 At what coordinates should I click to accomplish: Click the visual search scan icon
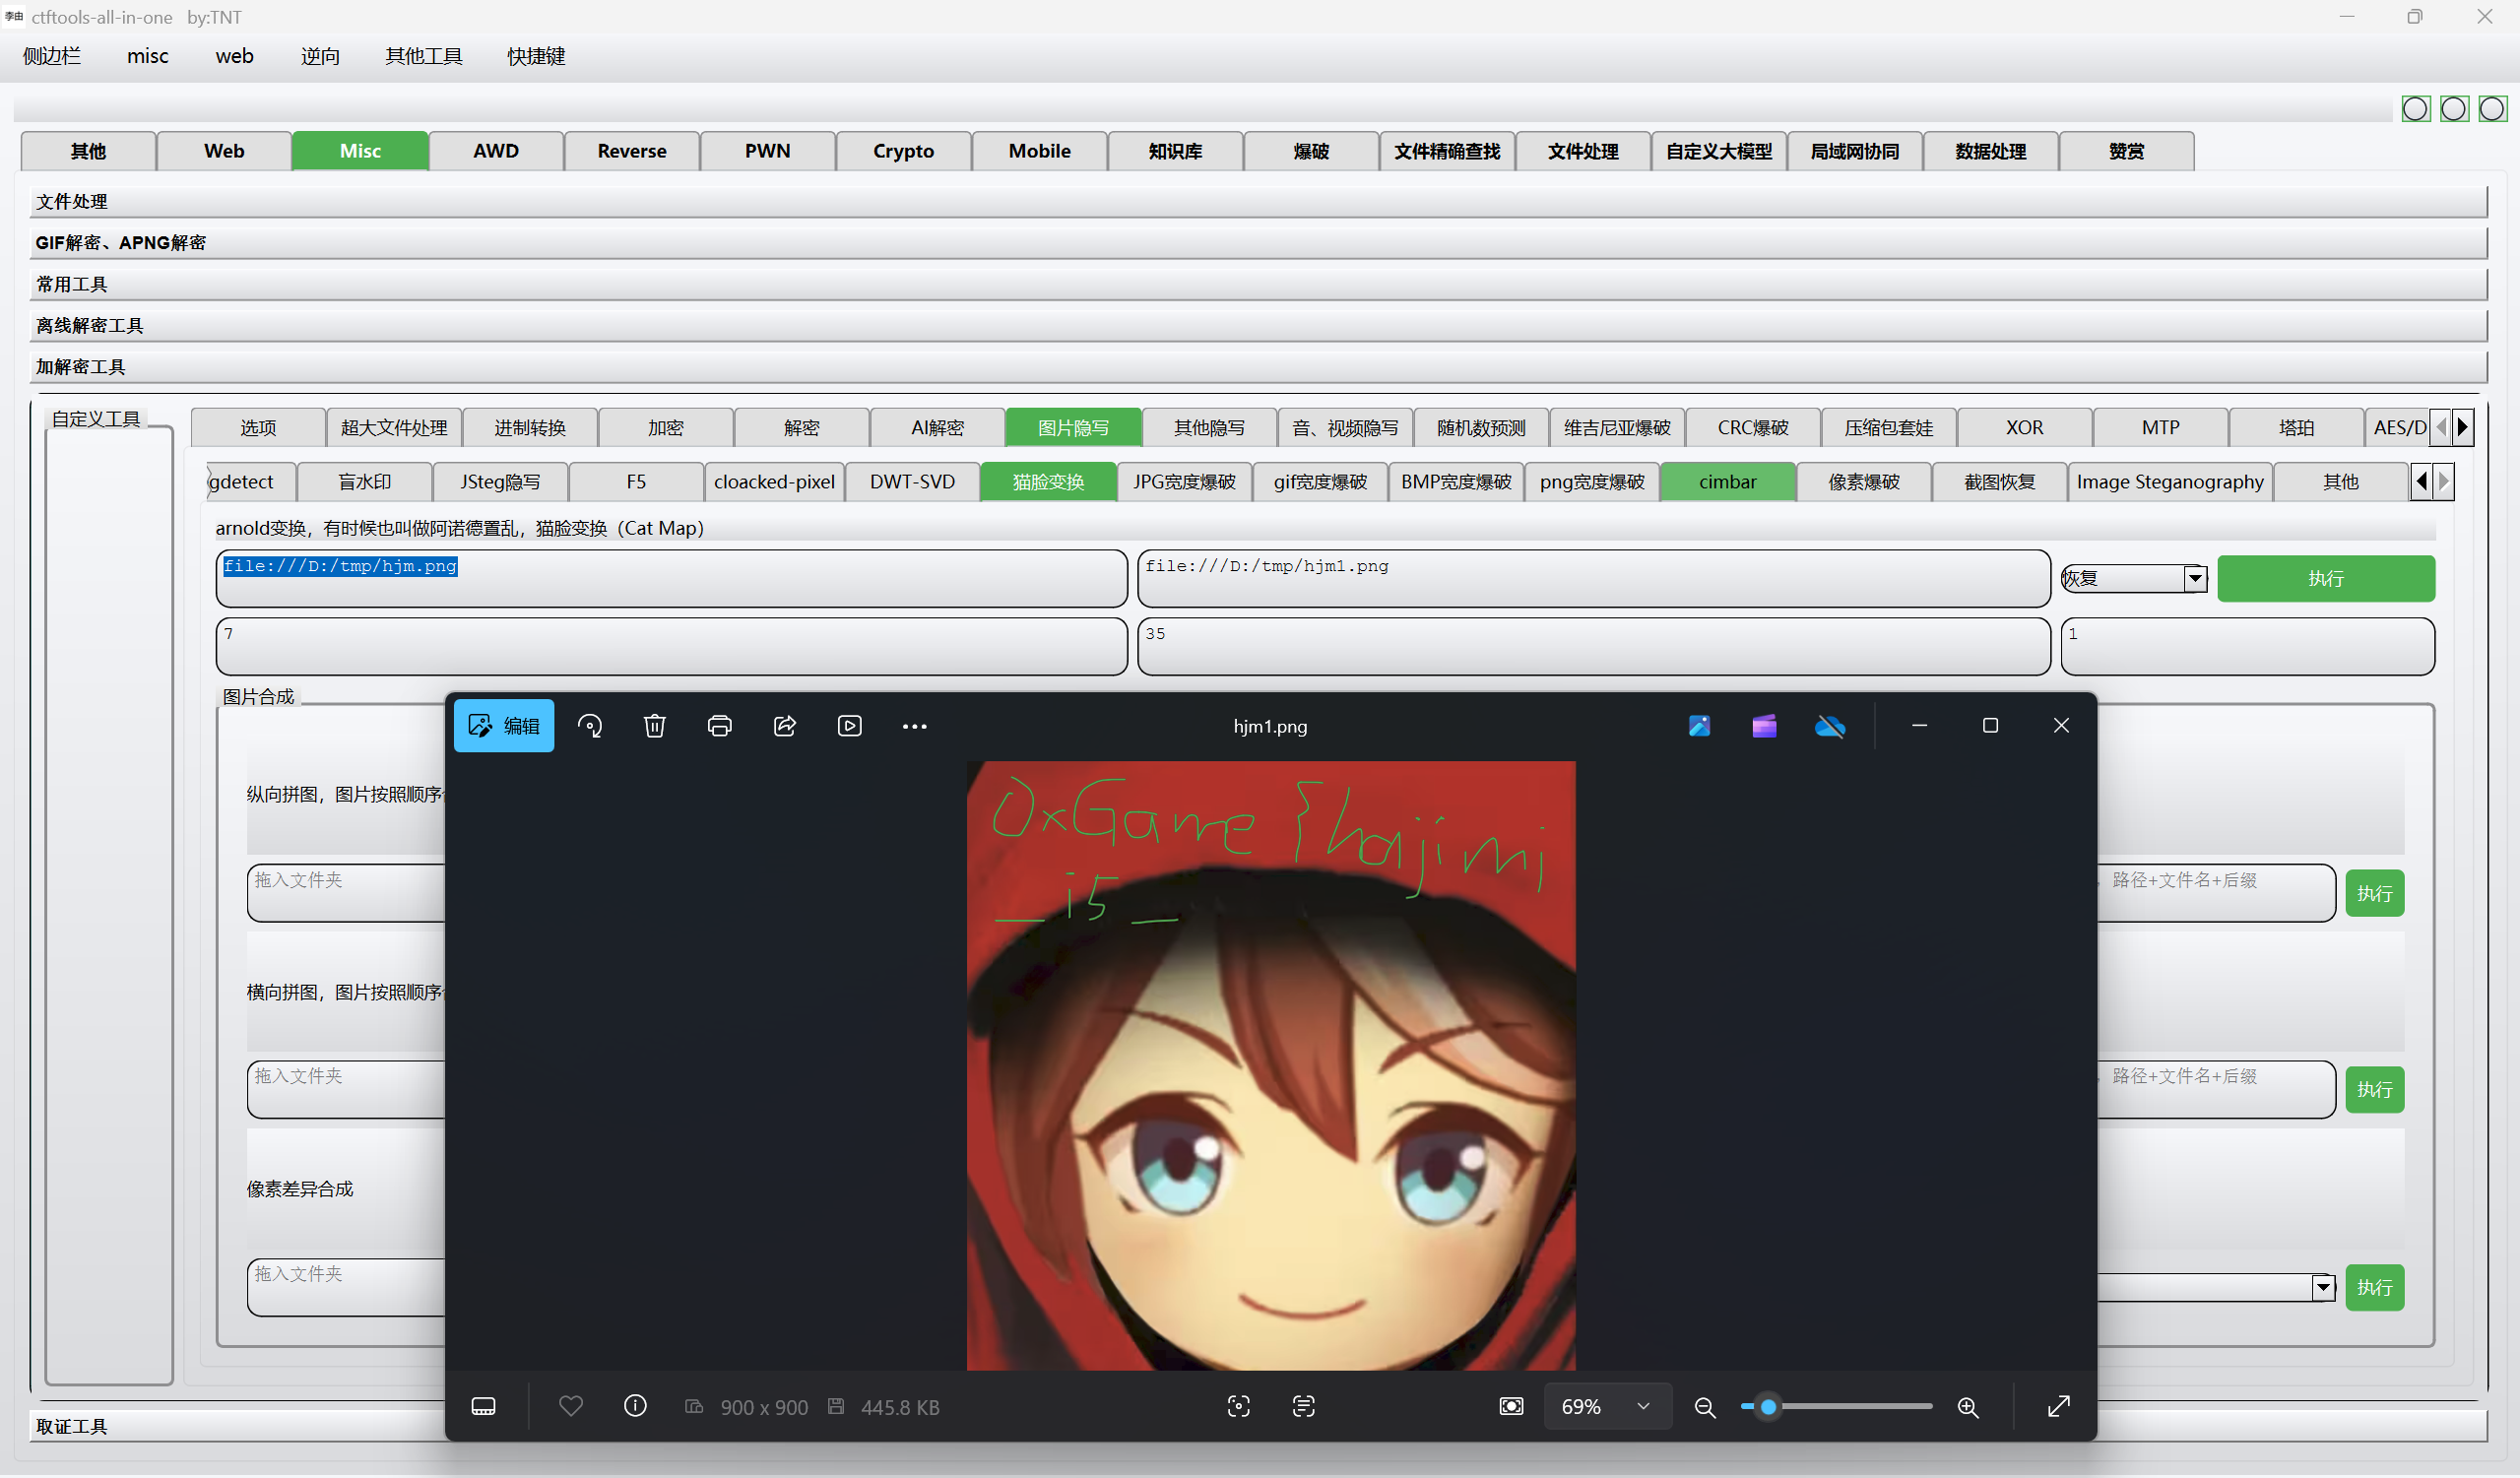1239,1407
